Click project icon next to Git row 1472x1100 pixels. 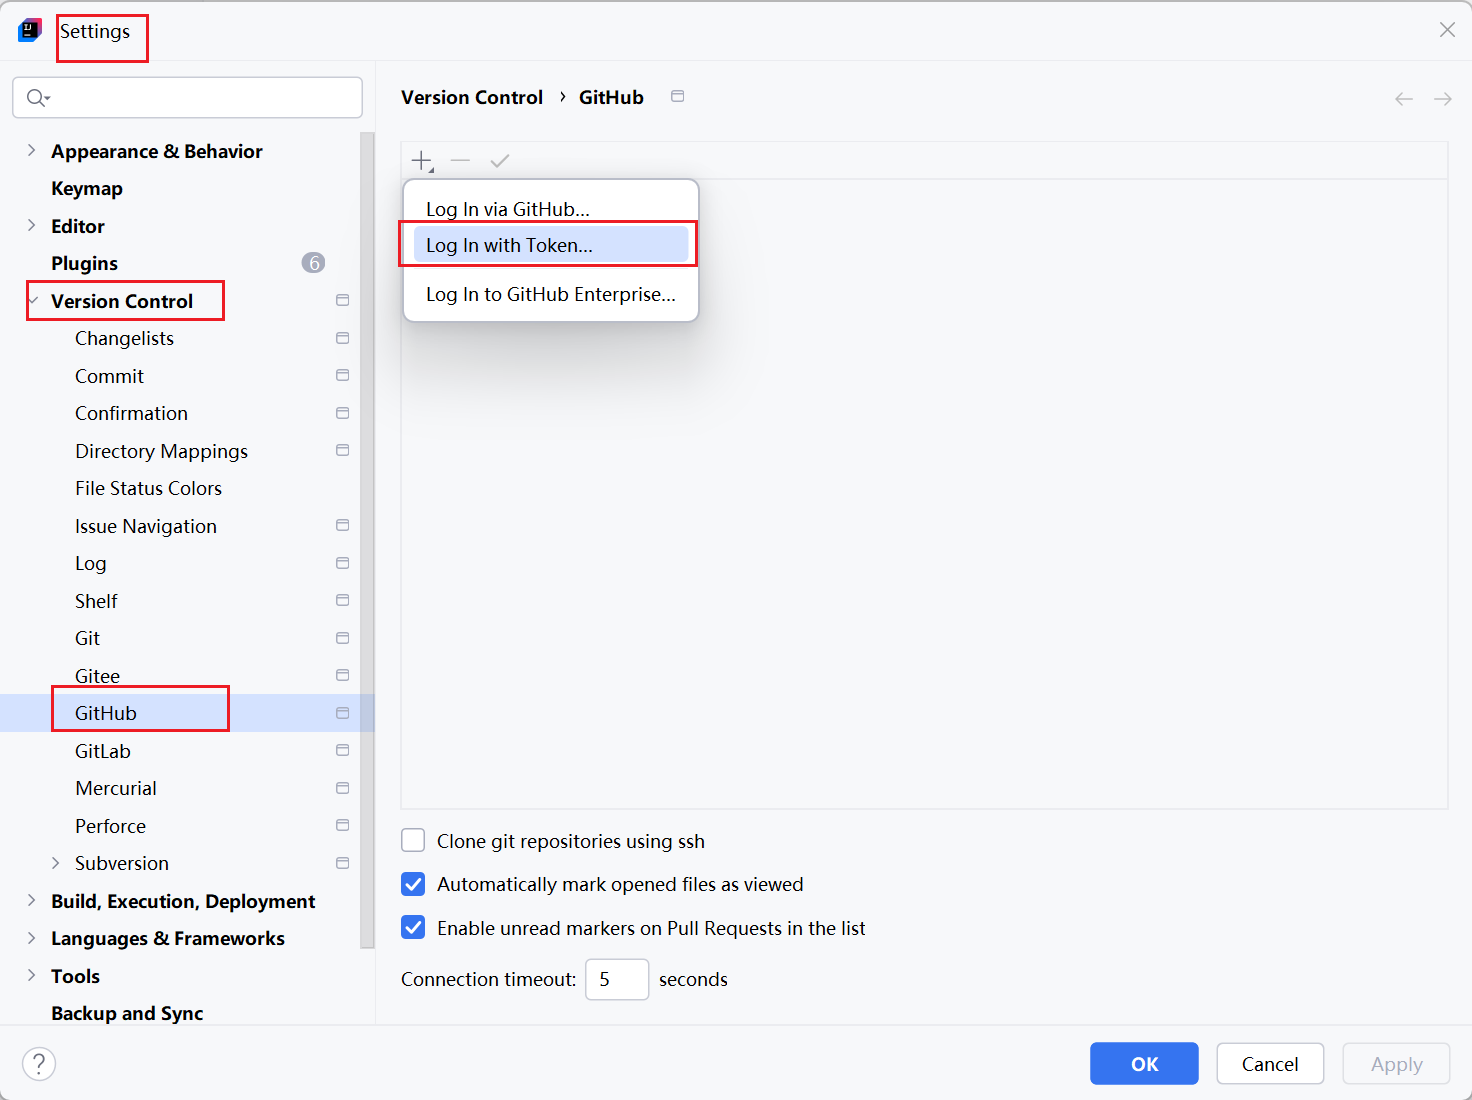[x=342, y=638]
